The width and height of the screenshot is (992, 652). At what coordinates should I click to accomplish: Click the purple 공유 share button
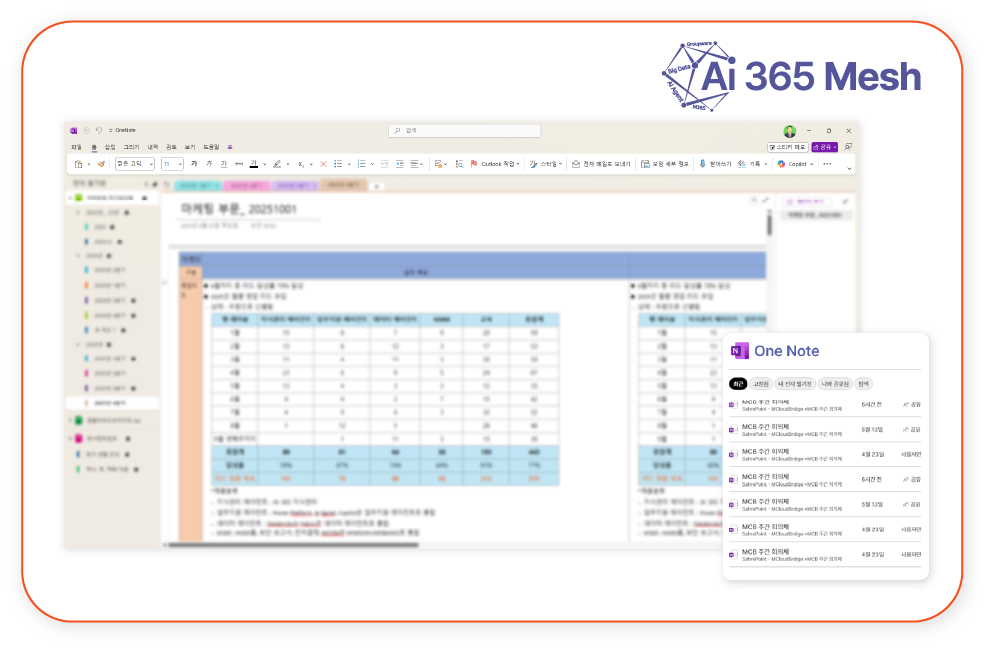point(824,147)
